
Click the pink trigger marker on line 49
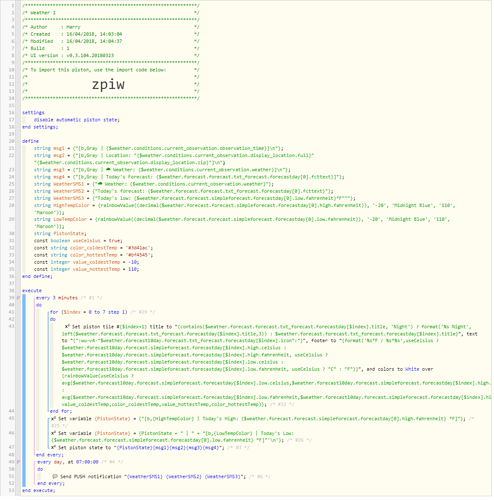(x=18, y=463)
